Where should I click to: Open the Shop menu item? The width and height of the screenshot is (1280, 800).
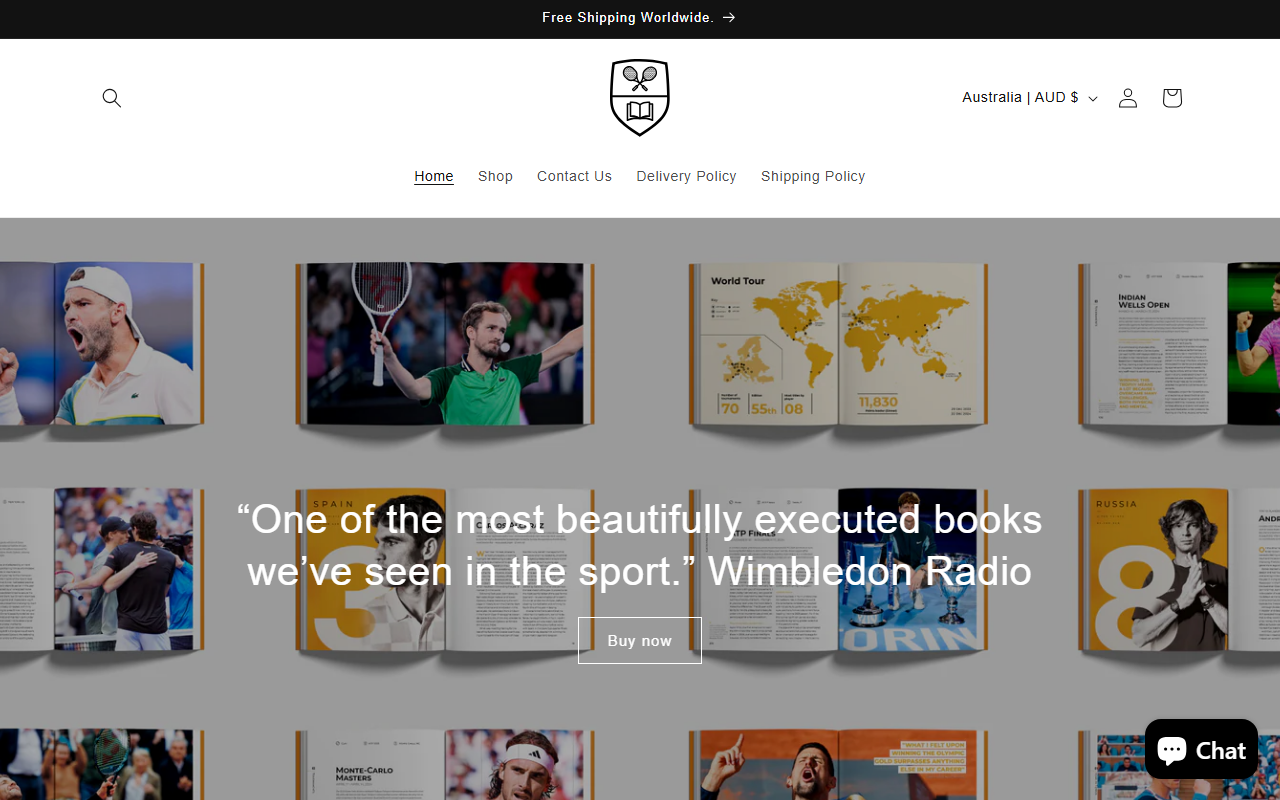[495, 176]
